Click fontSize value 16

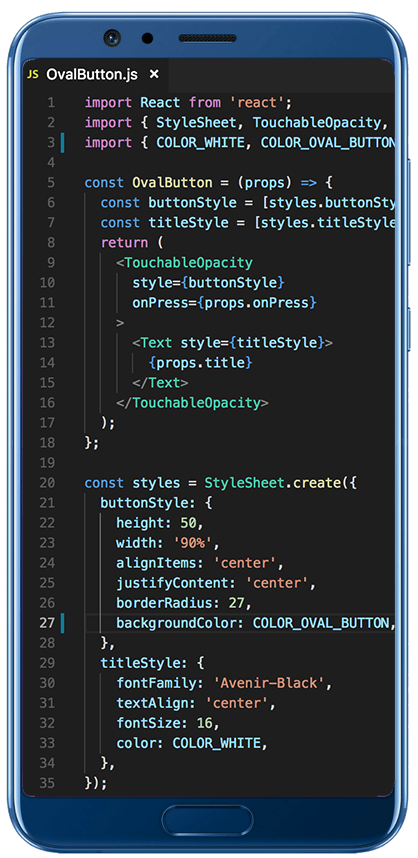click(x=204, y=723)
